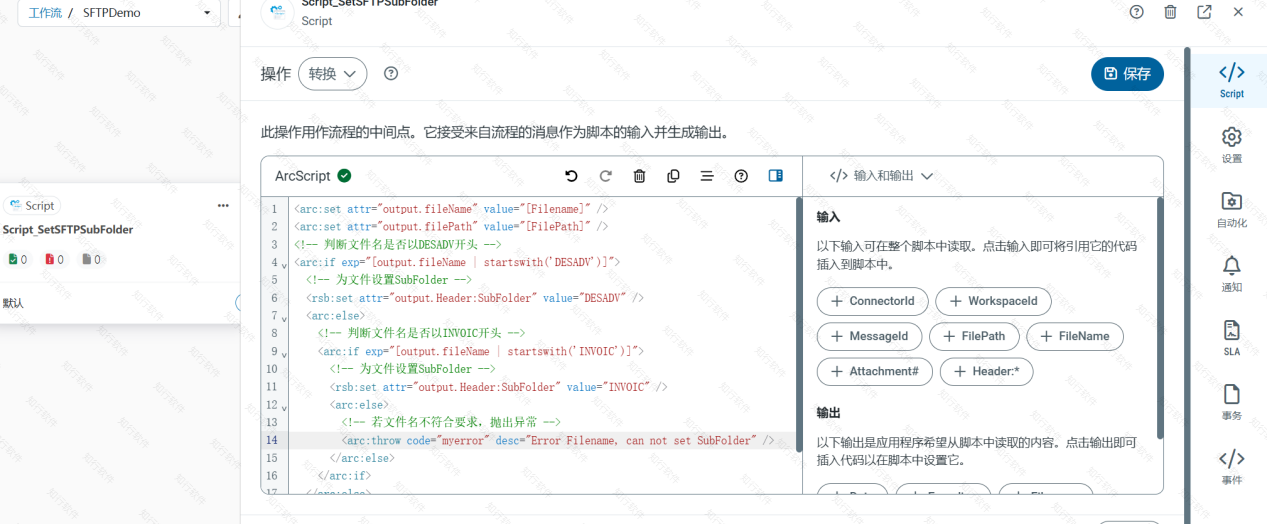The height and width of the screenshot is (524, 1267).
Task: Open the 转换 operation dropdown
Action: (332, 73)
